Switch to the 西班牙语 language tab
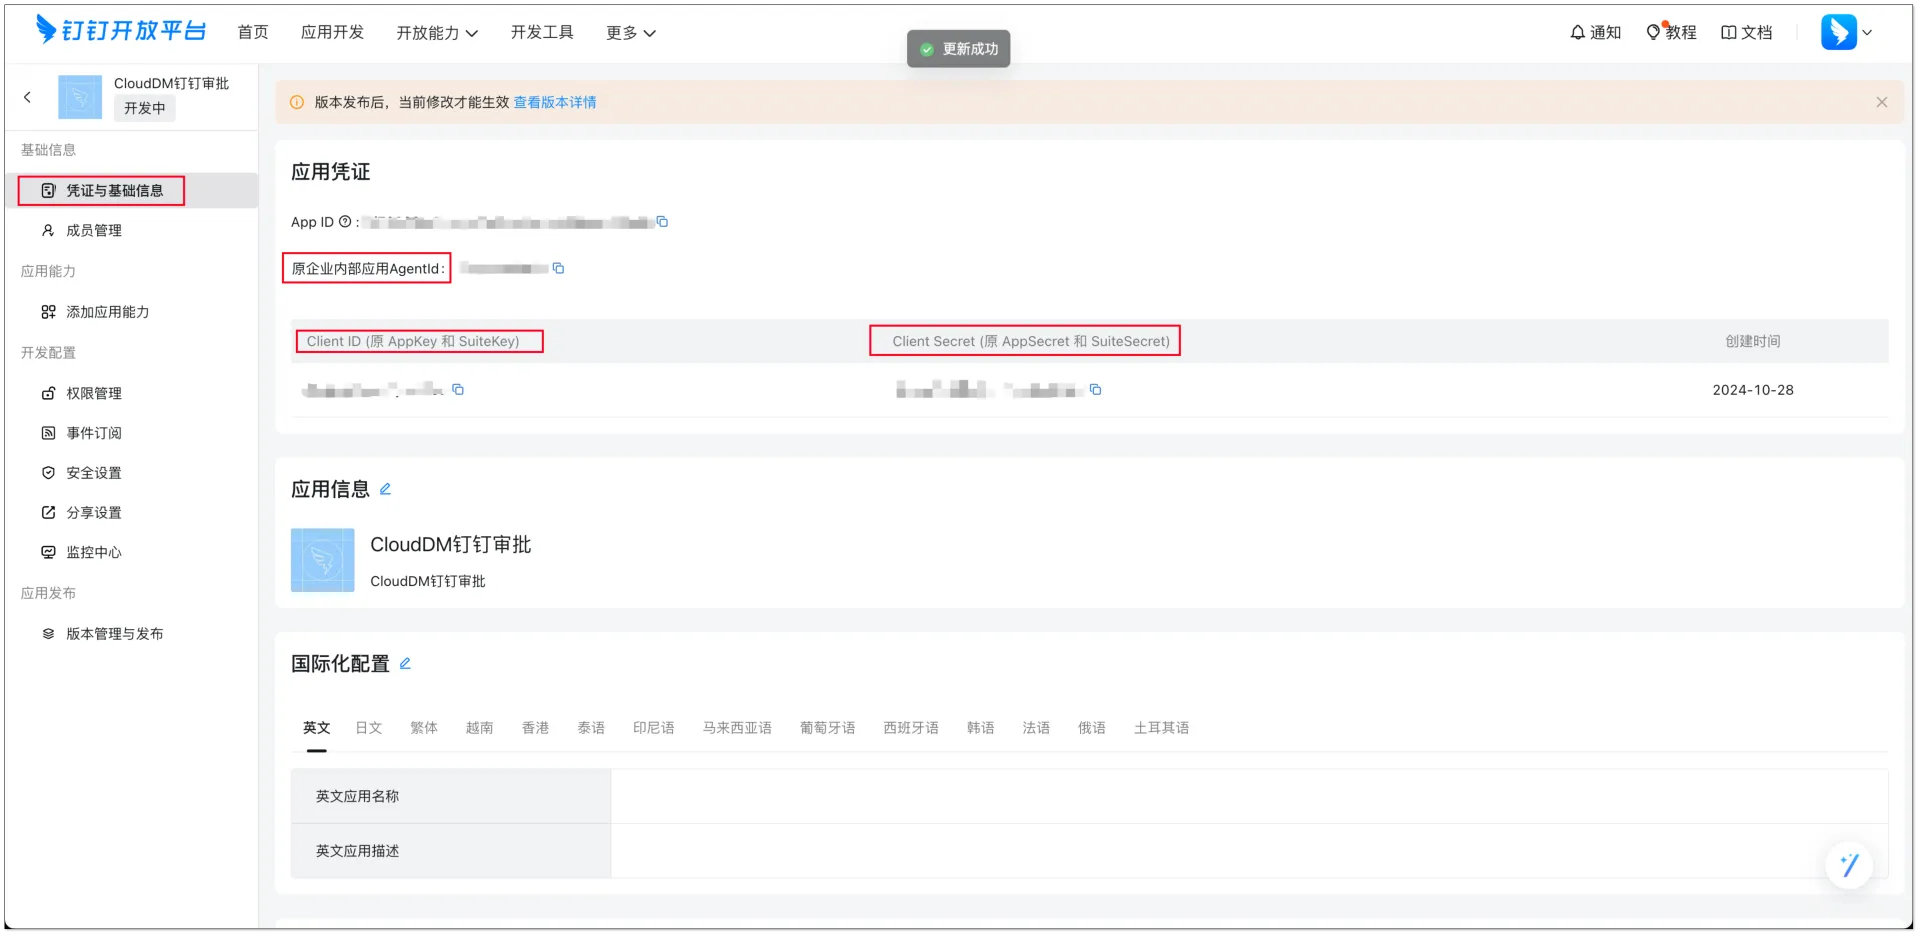This screenshot has width=1920, height=936. (911, 728)
